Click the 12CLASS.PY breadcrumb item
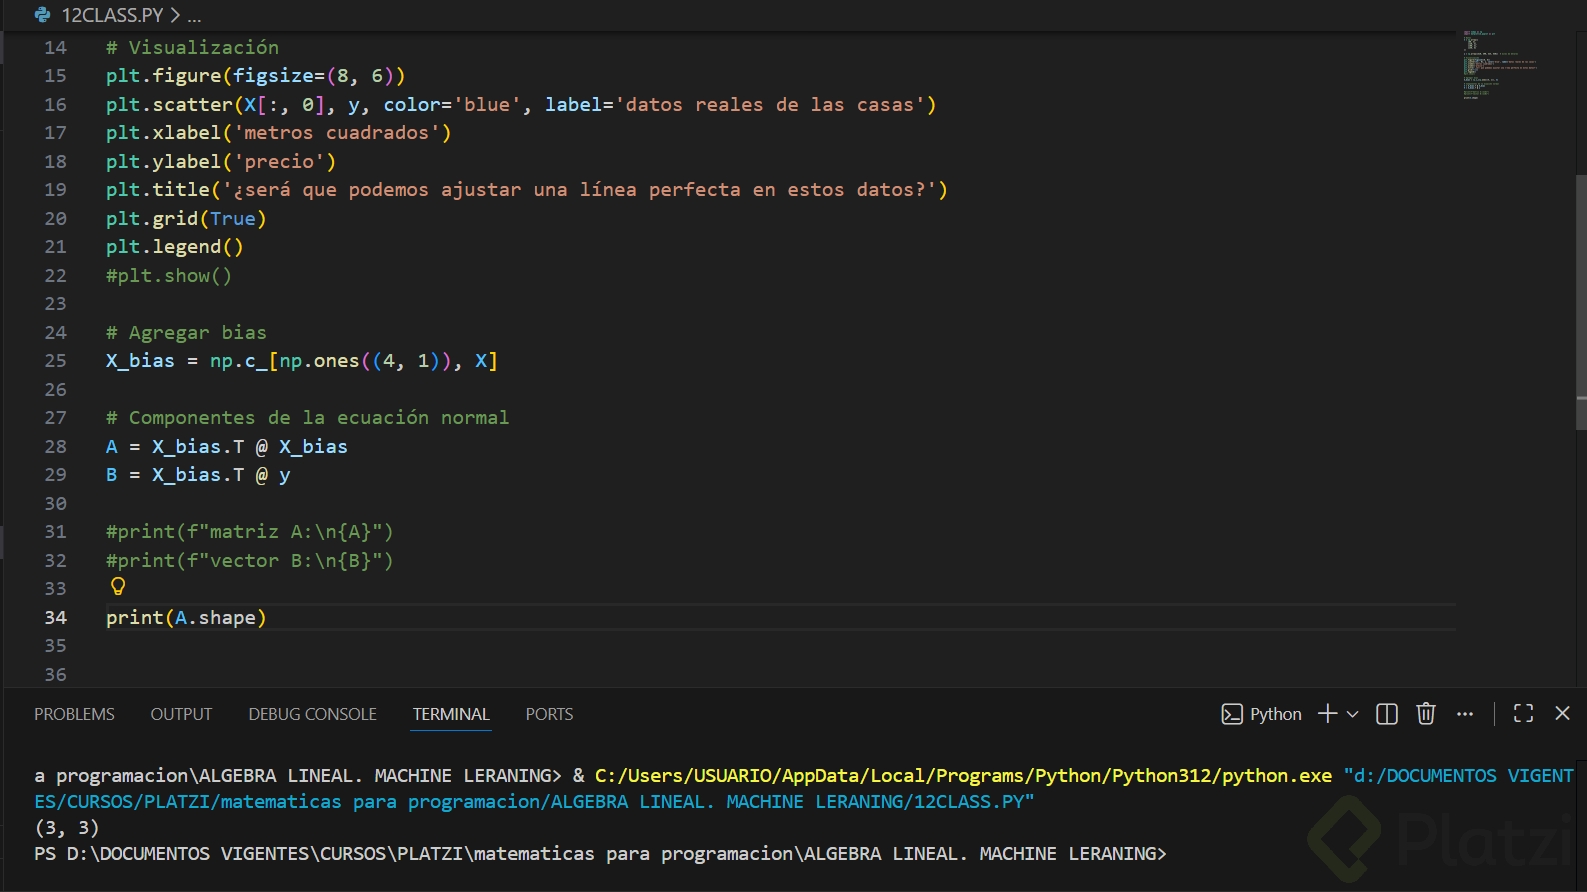1587x892 pixels. (112, 15)
